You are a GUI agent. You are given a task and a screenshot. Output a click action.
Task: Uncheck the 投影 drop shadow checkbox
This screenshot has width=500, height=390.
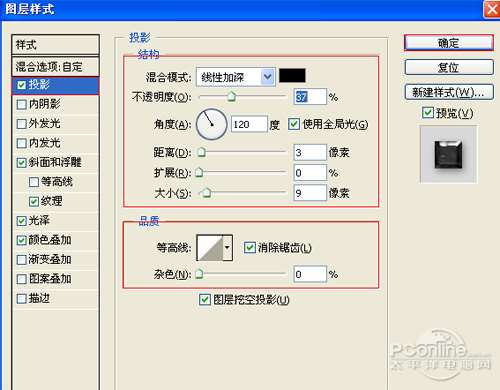[22, 85]
